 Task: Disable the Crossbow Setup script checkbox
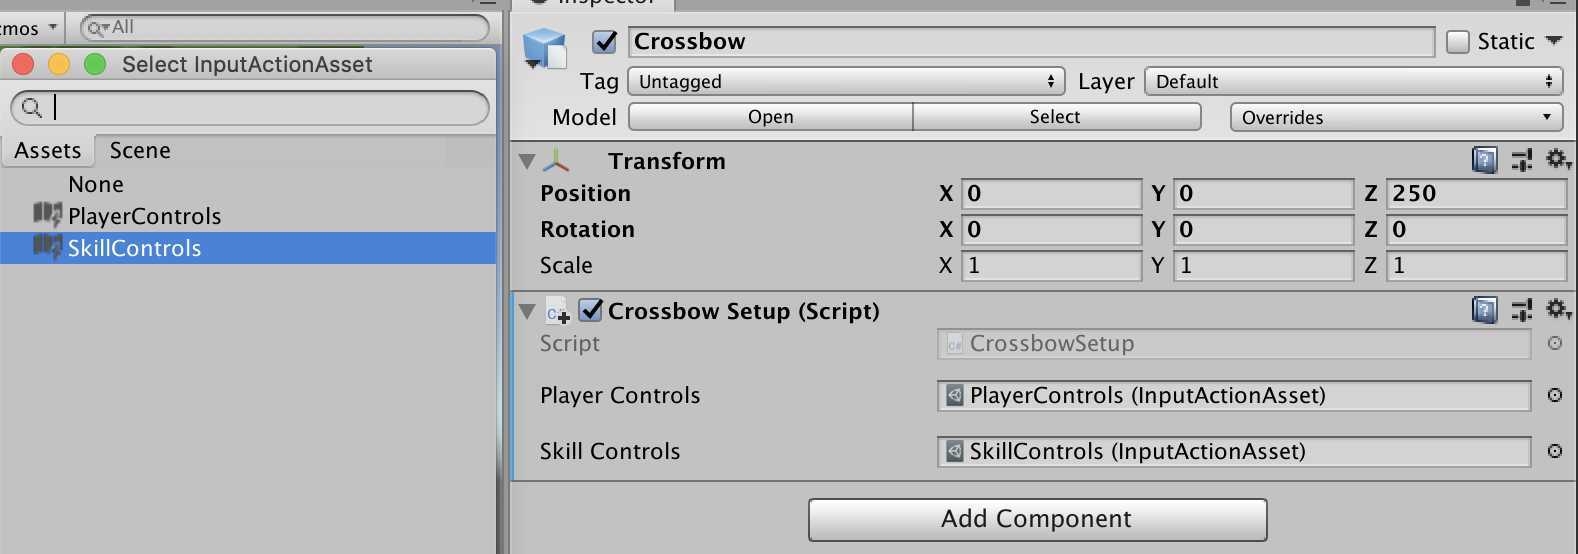coord(591,310)
